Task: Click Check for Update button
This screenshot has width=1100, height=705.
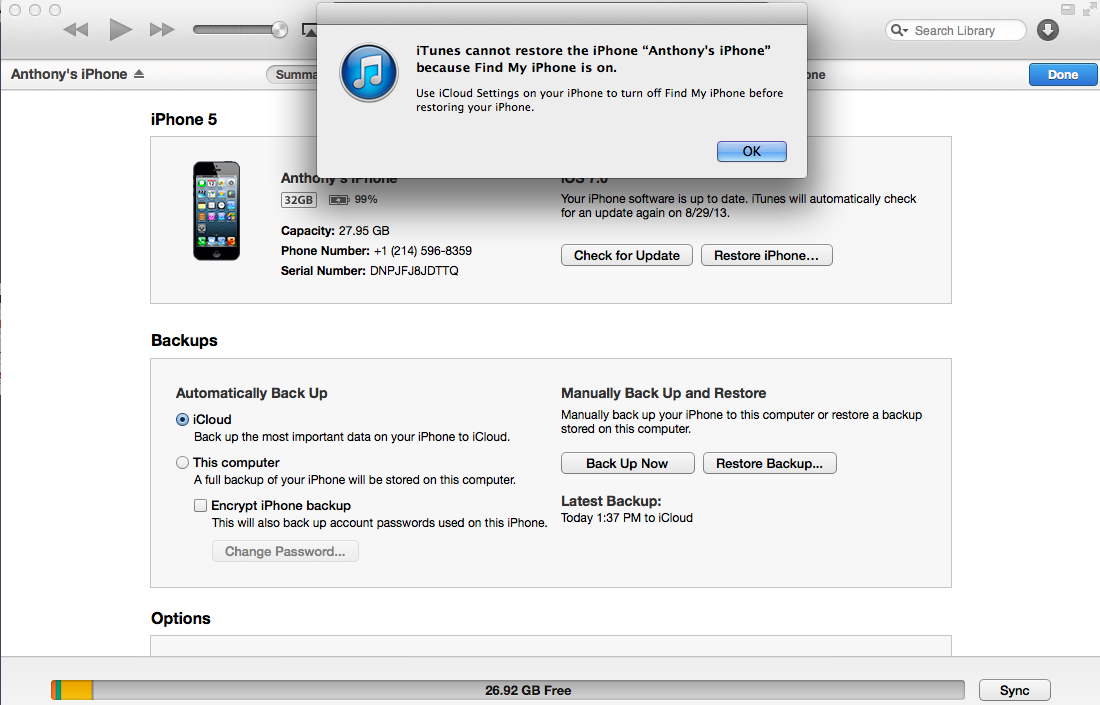Action: [626, 255]
